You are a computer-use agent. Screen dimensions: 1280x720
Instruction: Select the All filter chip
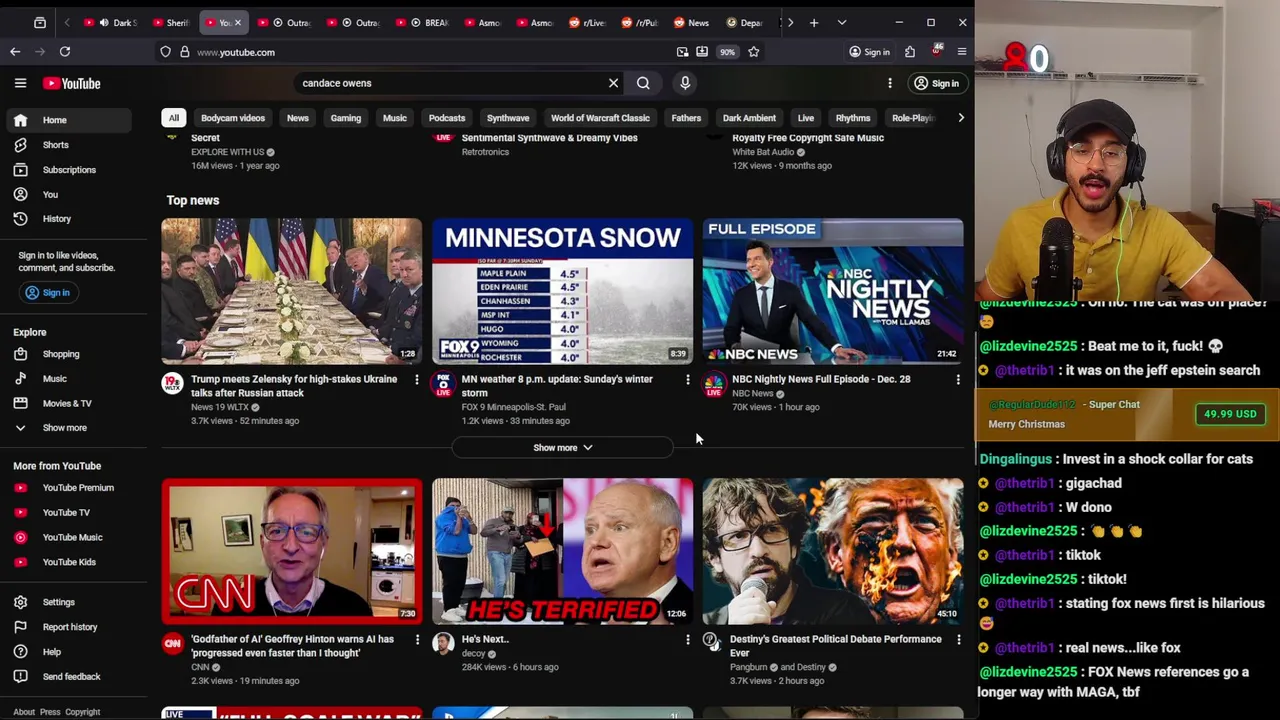[x=174, y=118]
